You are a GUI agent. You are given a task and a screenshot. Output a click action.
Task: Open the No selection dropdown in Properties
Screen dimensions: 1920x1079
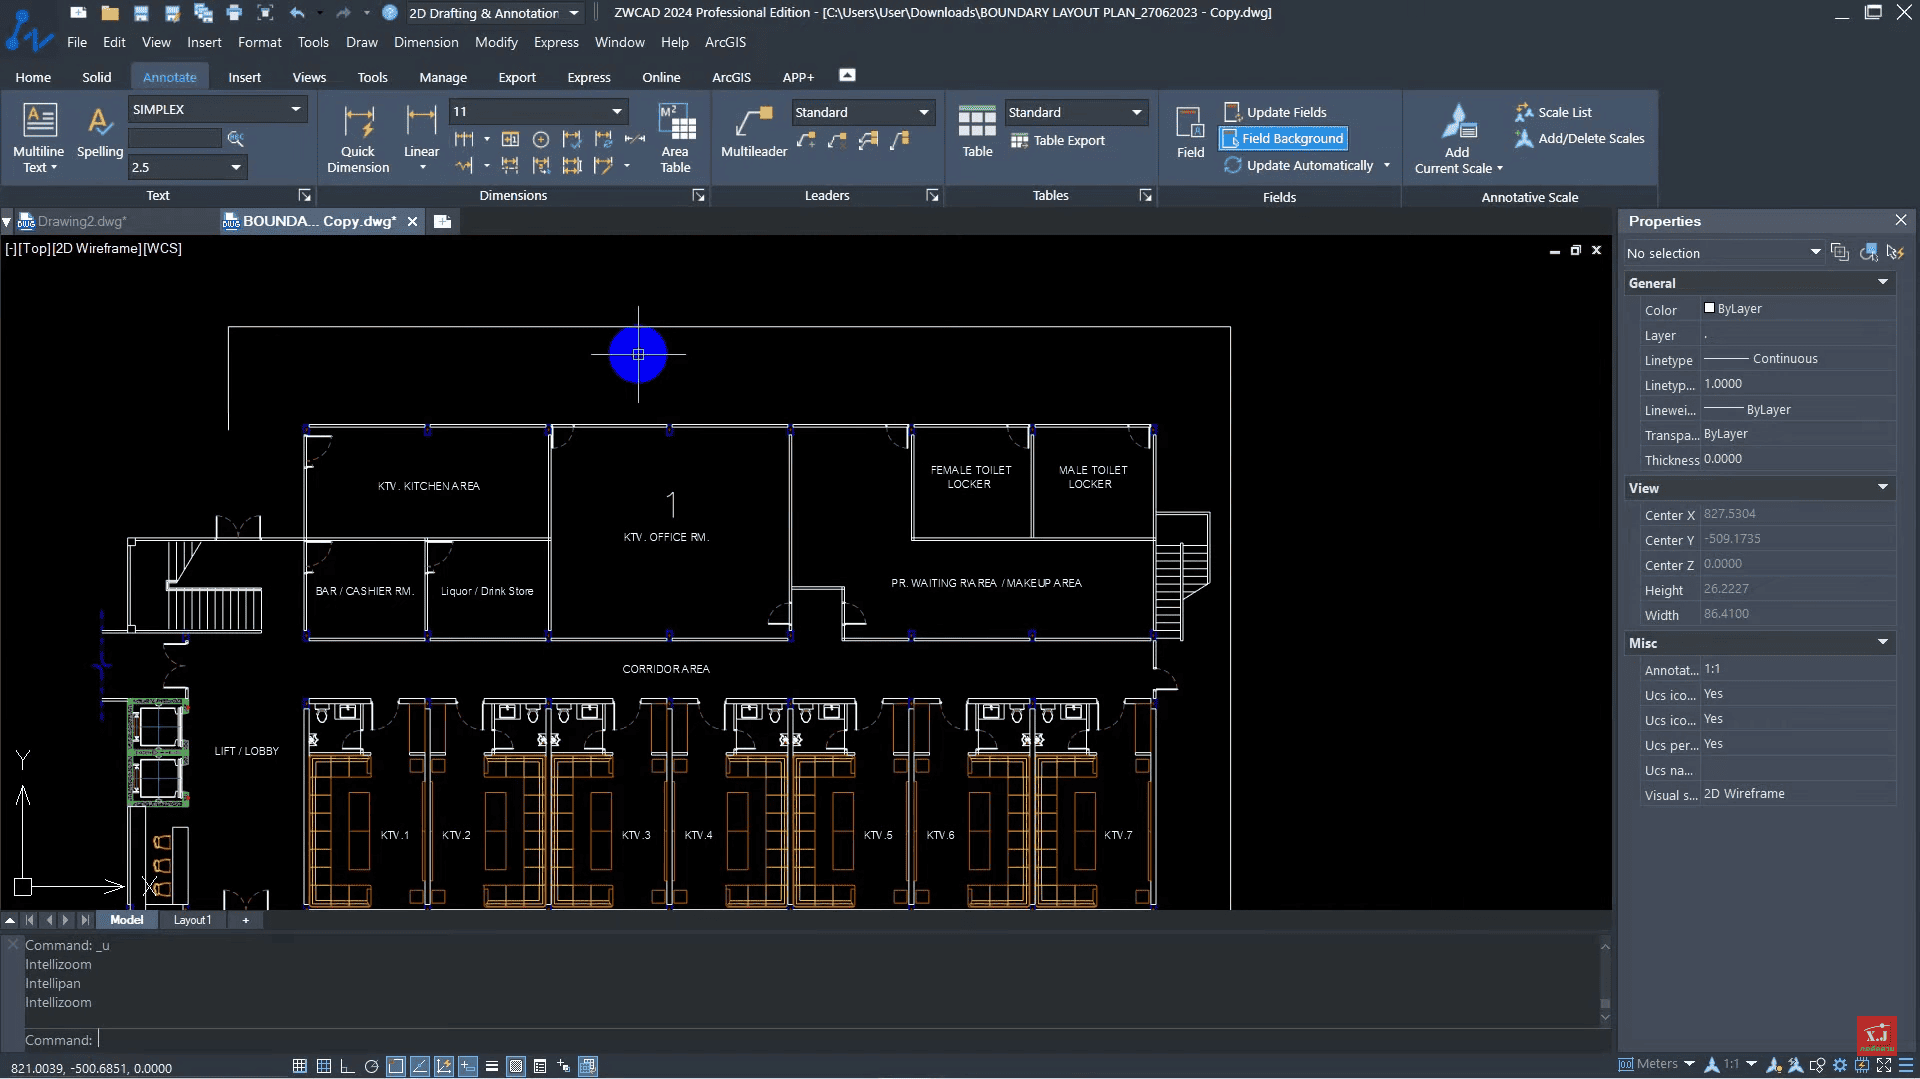[1815, 253]
